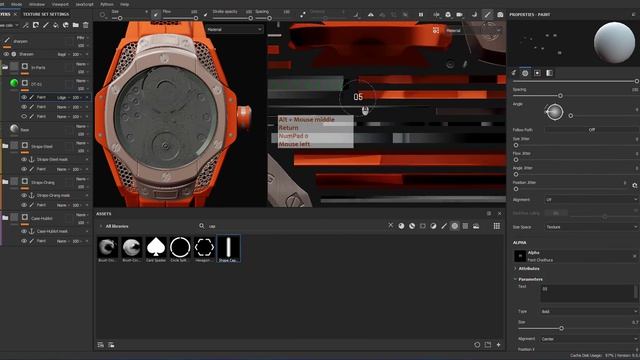Hide the selected Paint layer with the Ldge blend mode
640x360 pixels.
[x=24, y=97]
